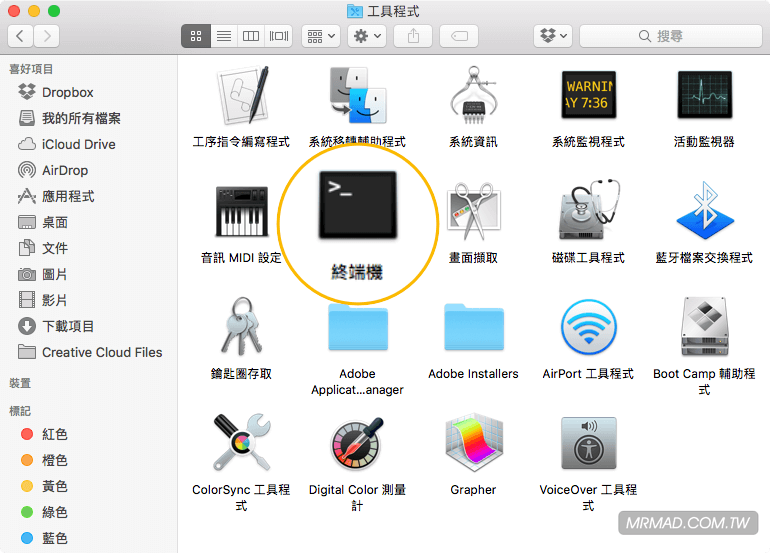Open the AirPort 工具程式 icon
Image resolution: width=770 pixels, height=553 pixels.
click(x=588, y=328)
